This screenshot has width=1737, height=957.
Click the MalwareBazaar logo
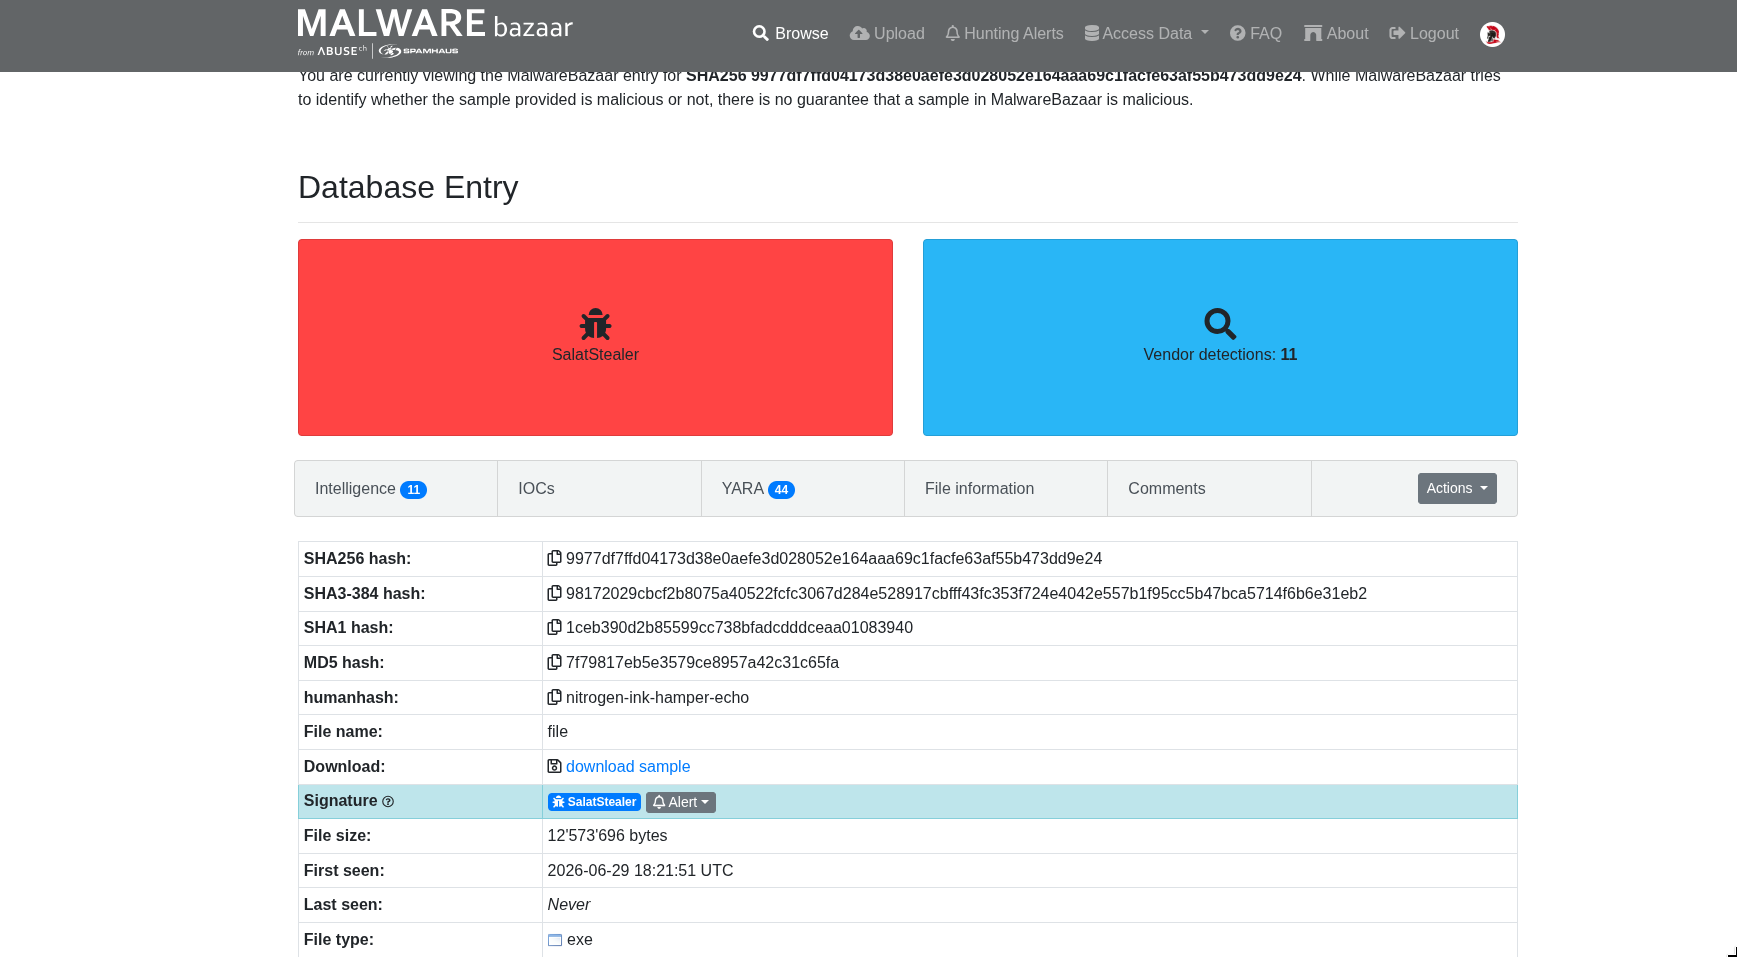click(435, 33)
